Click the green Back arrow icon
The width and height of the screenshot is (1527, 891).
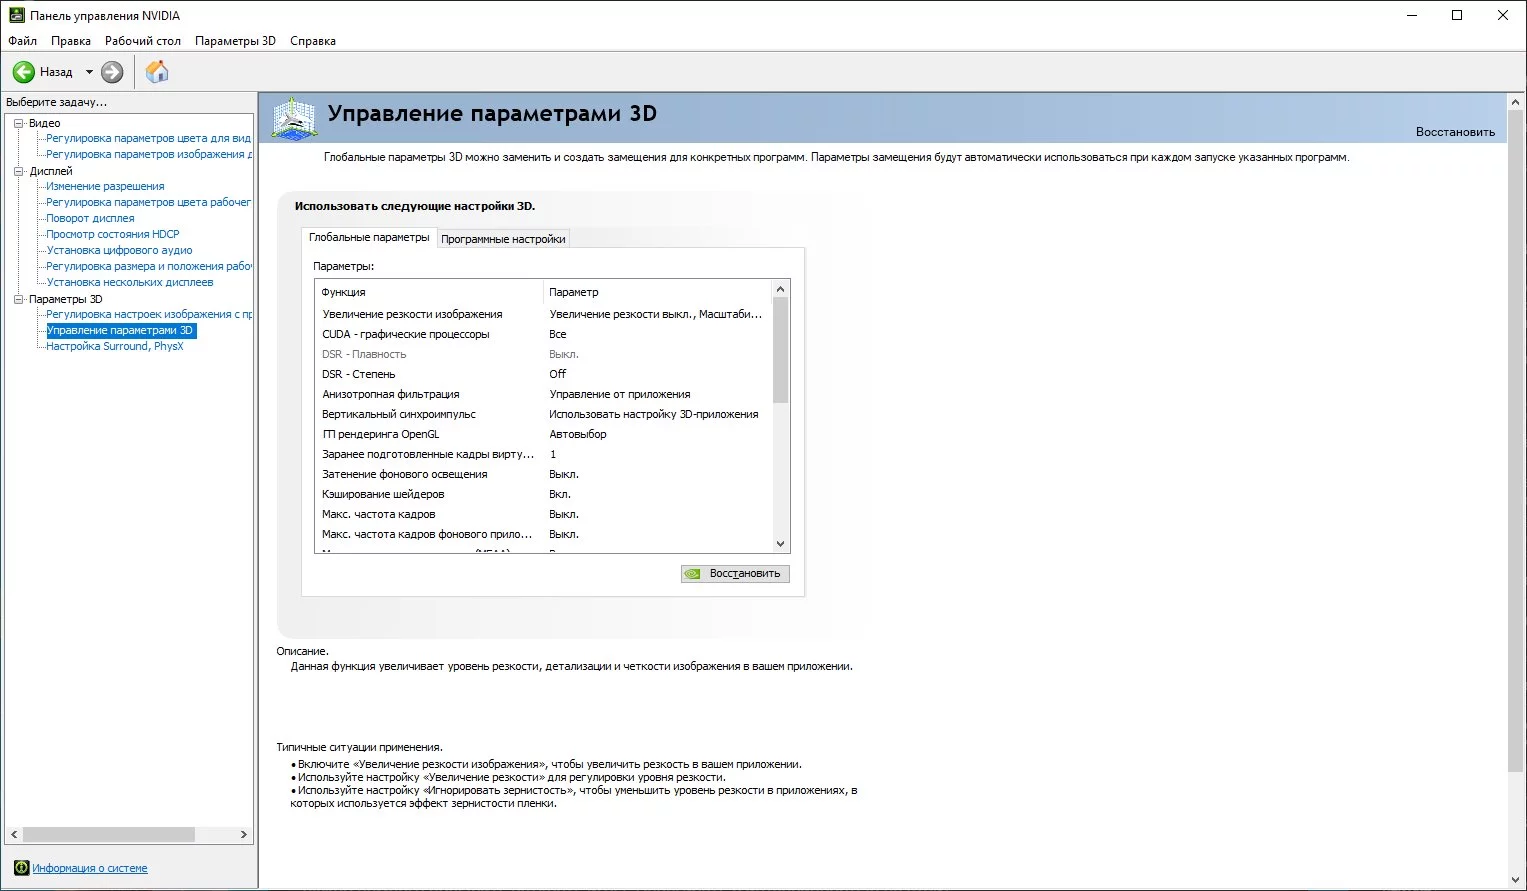[x=23, y=72]
